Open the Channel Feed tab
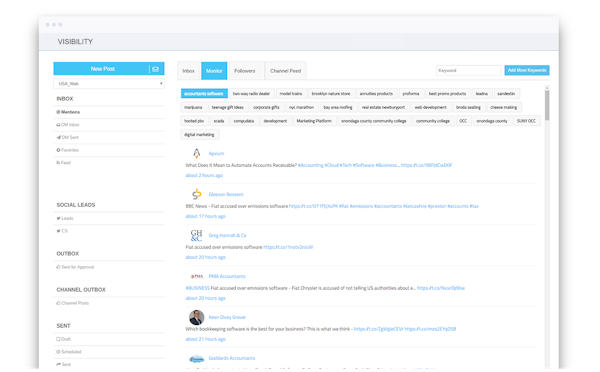600x372 pixels. point(285,71)
